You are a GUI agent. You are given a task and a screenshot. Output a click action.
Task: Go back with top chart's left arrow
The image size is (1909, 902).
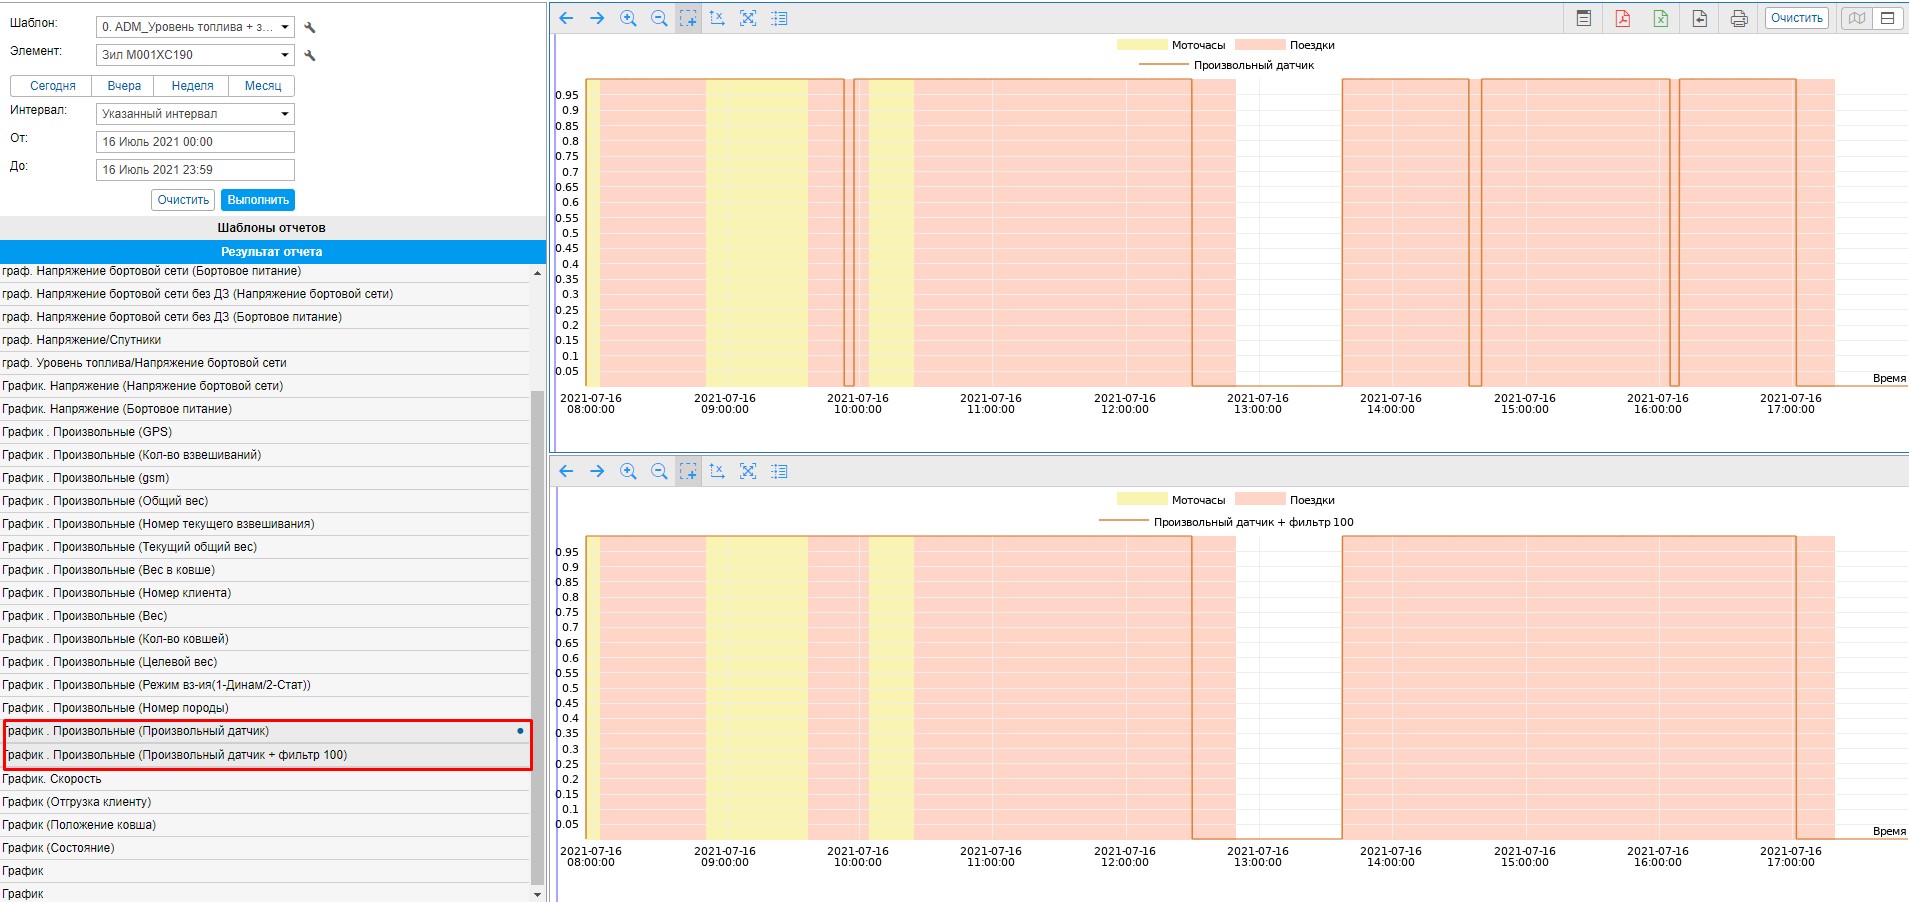(566, 18)
